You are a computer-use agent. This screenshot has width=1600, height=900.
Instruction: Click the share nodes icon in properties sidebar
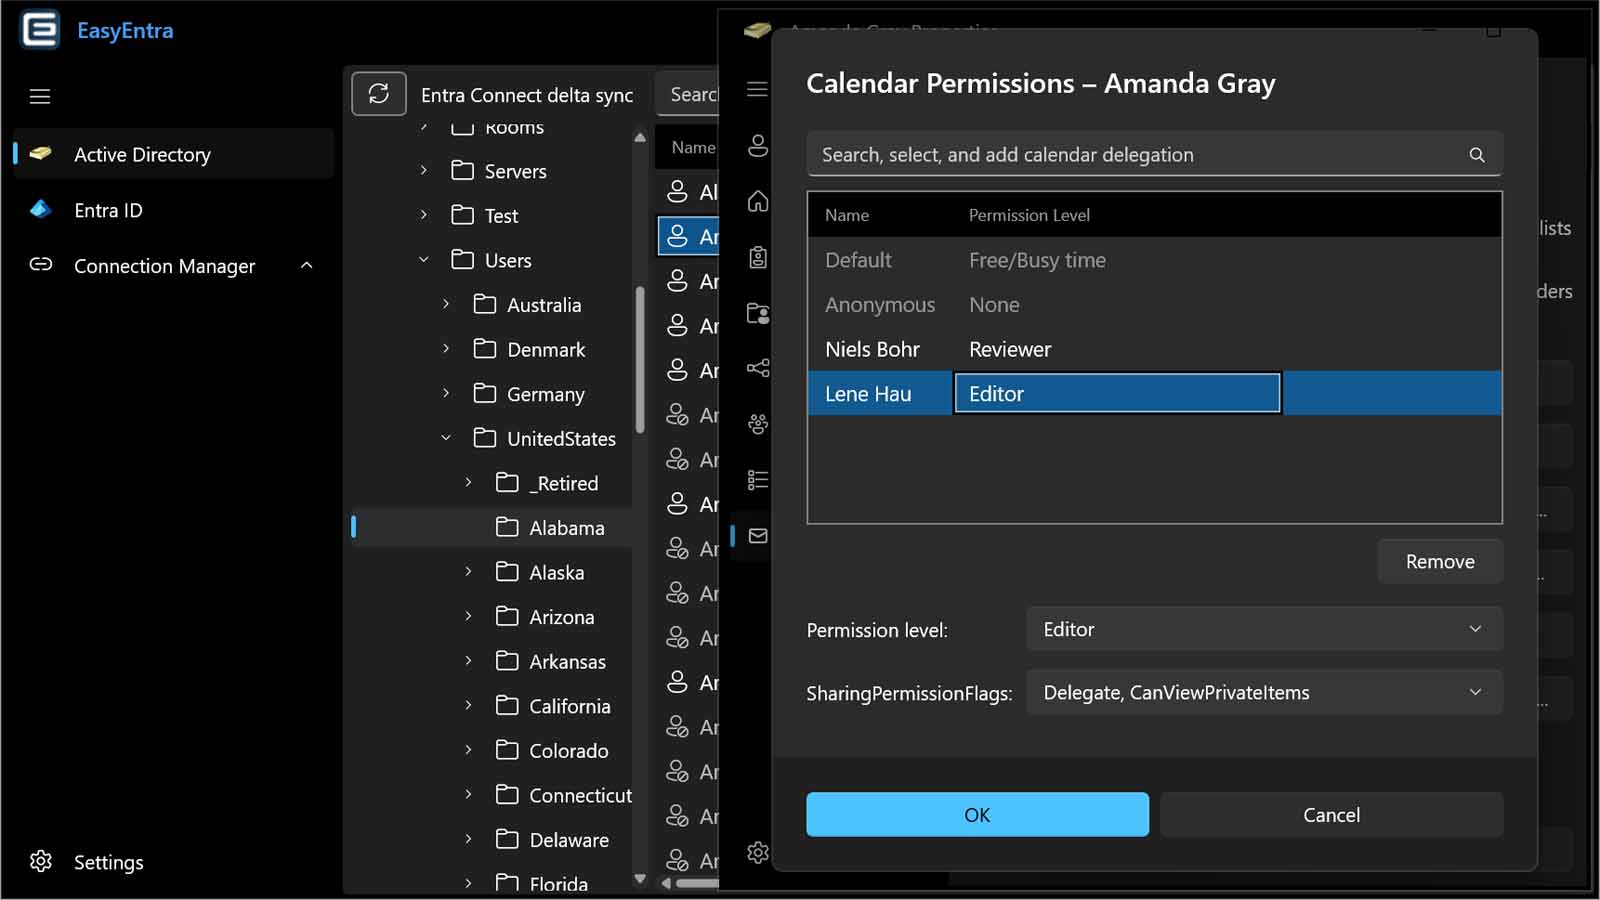pos(758,368)
